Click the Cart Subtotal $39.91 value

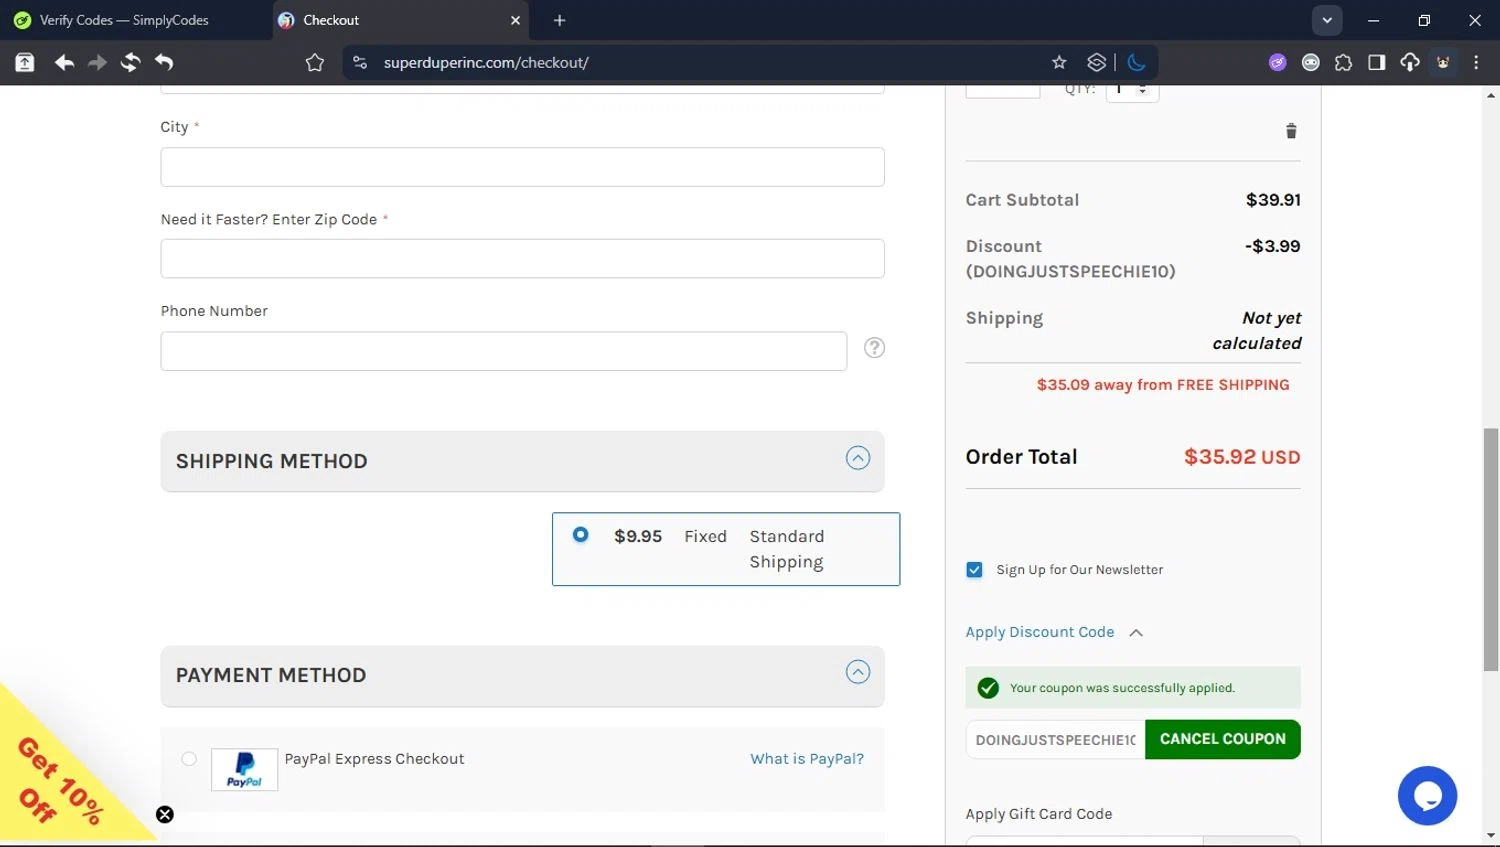click(x=1273, y=200)
